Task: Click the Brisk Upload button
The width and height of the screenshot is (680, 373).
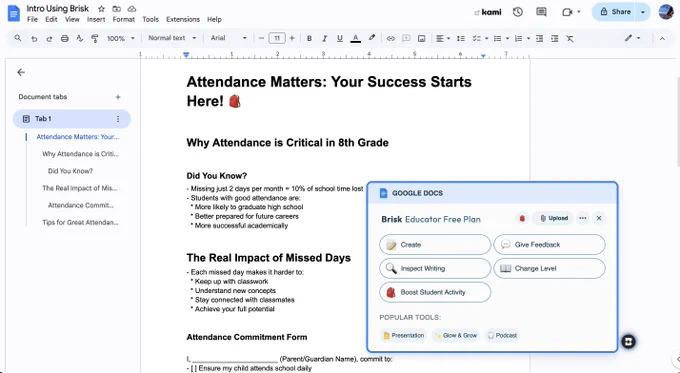Action: click(553, 218)
